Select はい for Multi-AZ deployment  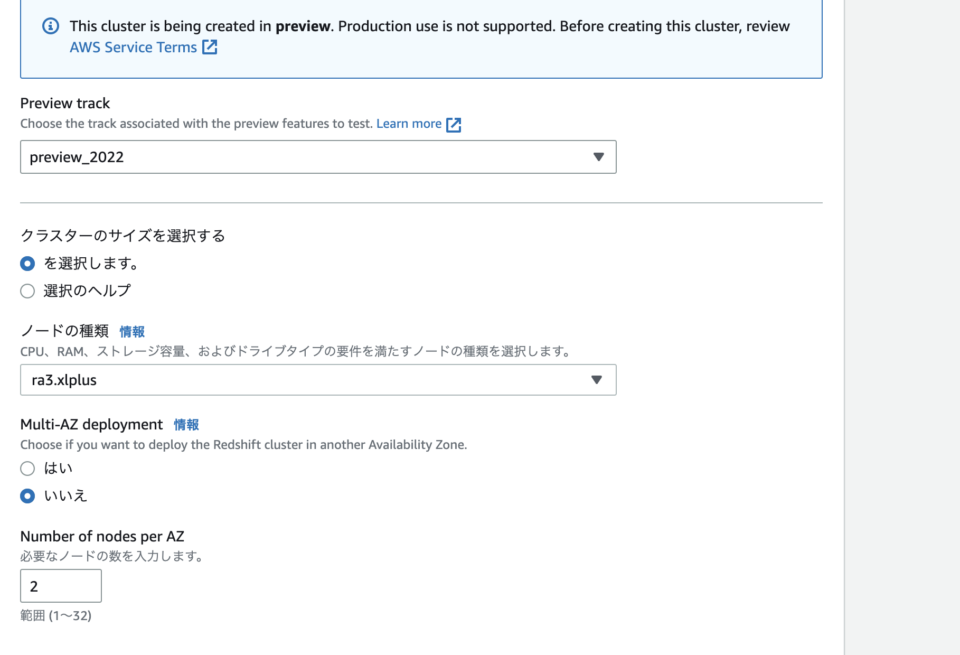point(28,468)
